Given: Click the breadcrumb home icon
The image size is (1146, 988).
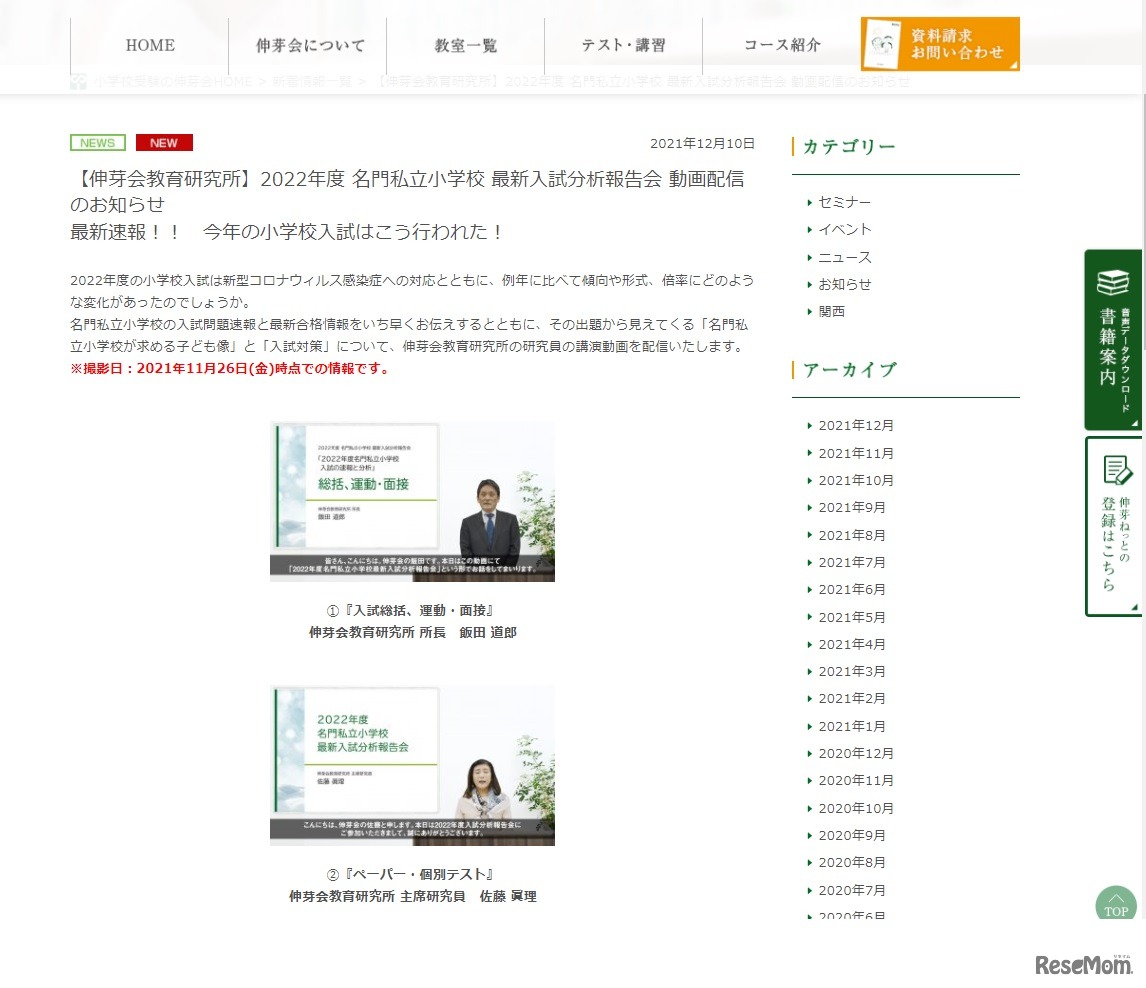Looking at the screenshot, I should pos(79,82).
